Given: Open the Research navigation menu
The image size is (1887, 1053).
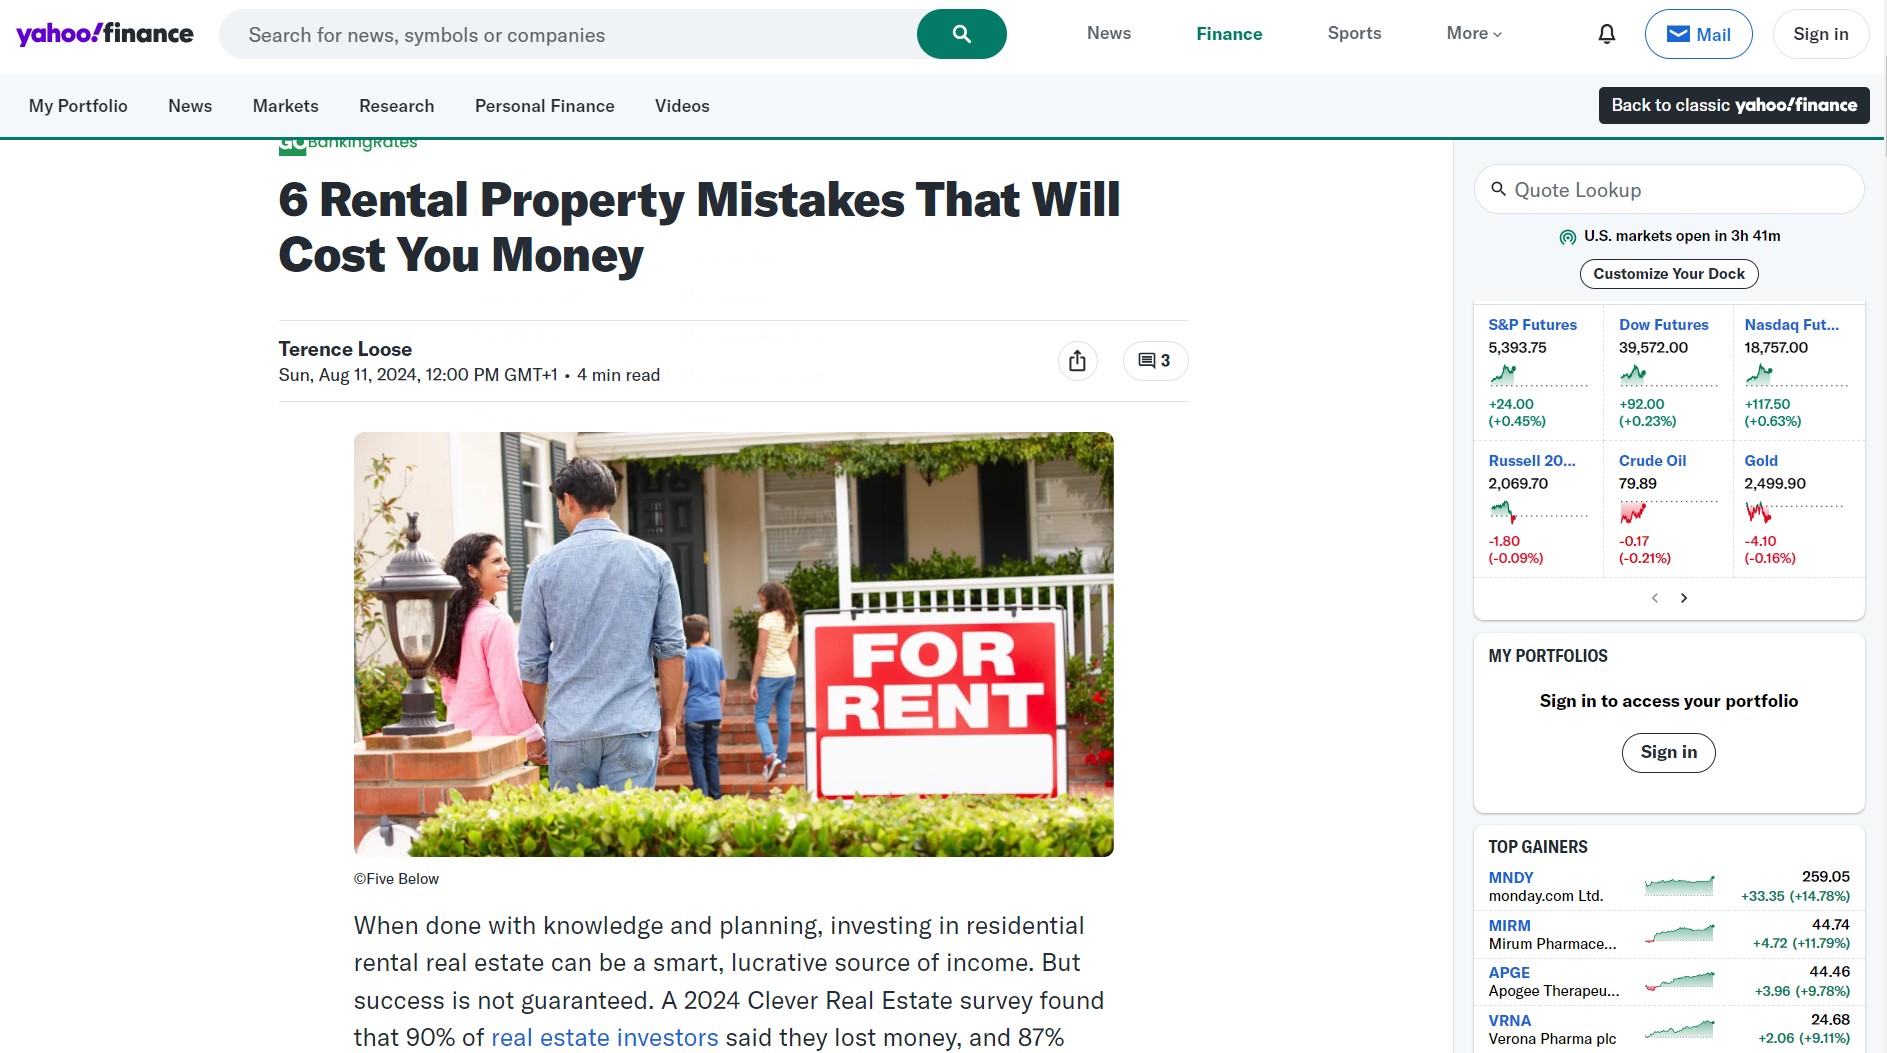Looking at the screenshot, I should pyautogui.click(x=396, y=106).
